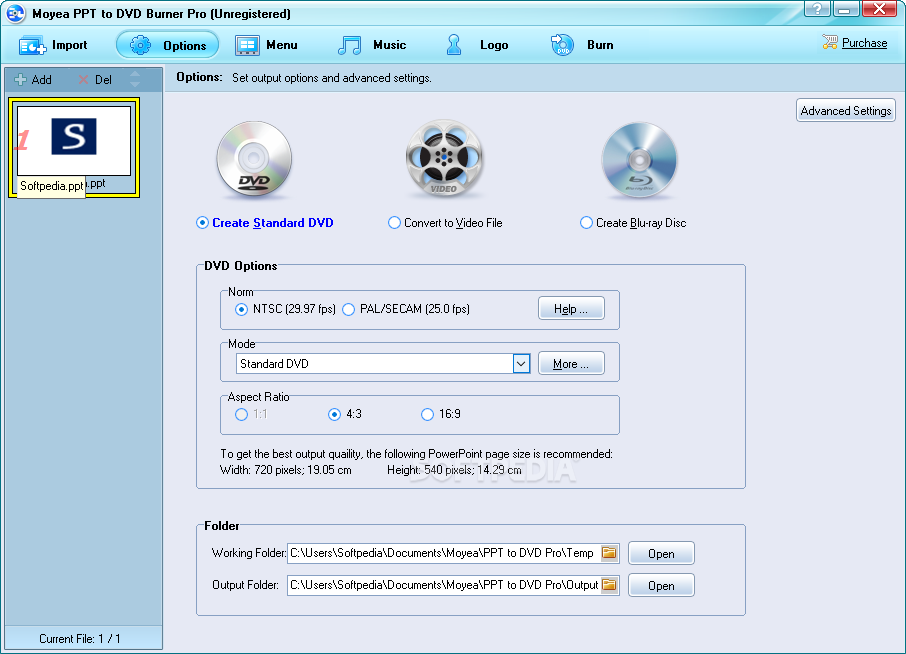Choose PAL/SECAM (25.0 fps) norm
The width and height of the screenshot is (906, 654).
(x=406, y=309)
